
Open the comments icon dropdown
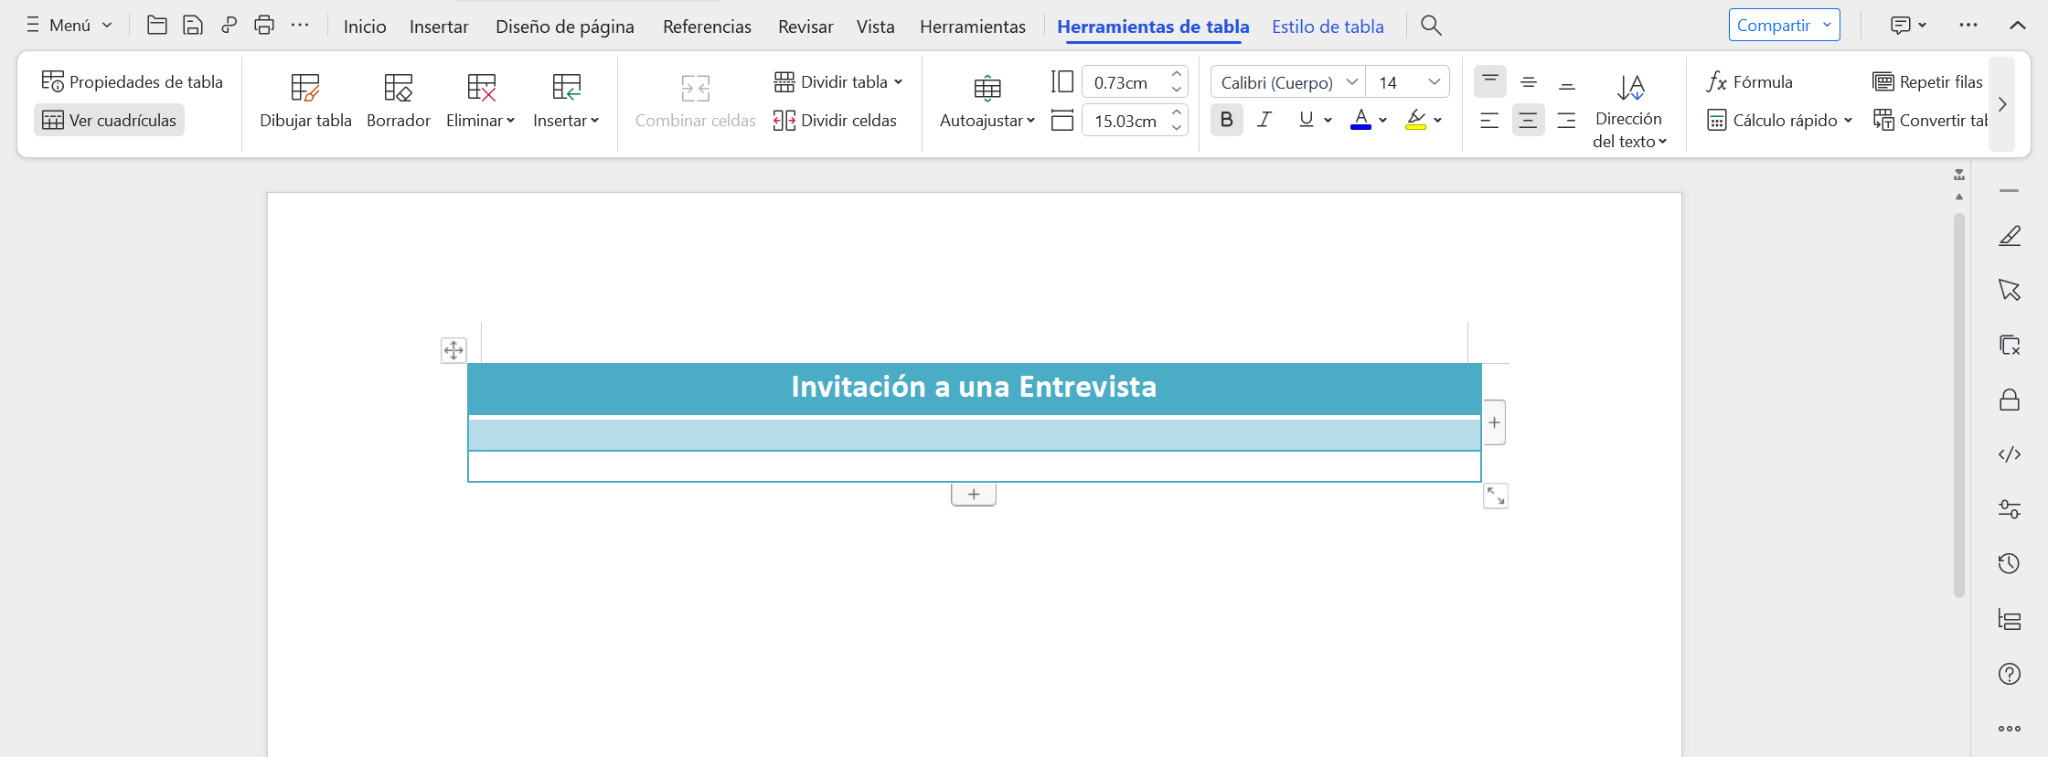tap(1908, 25)
